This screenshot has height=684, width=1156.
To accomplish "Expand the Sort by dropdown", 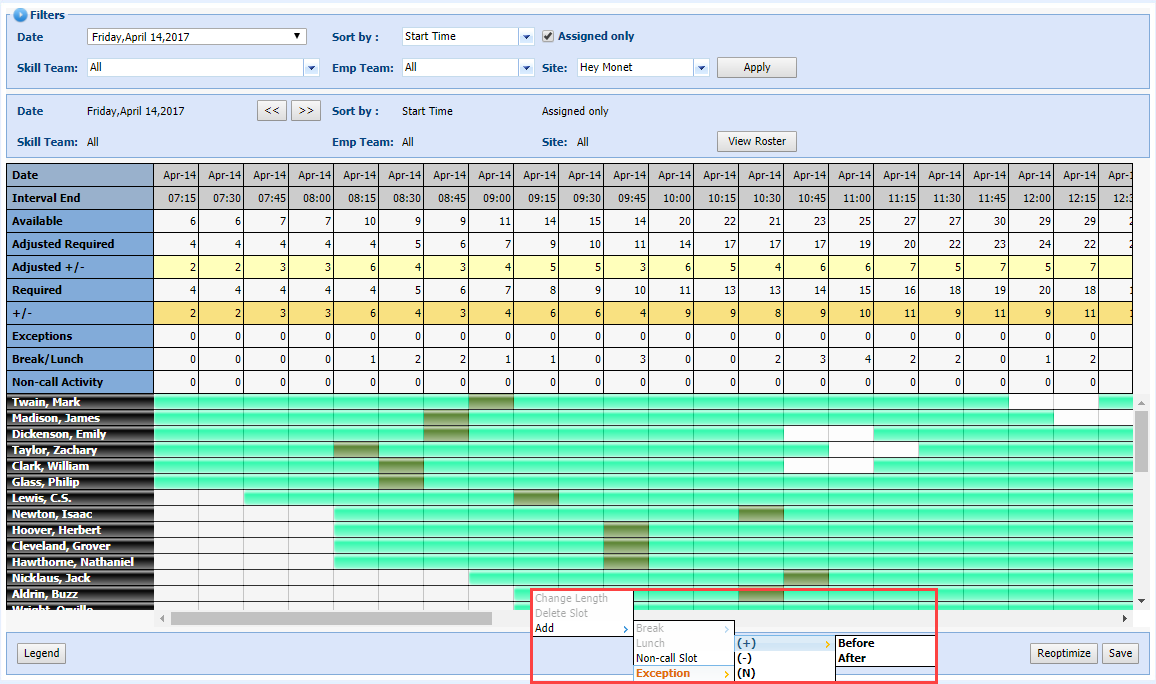I will tap(526, 37).
